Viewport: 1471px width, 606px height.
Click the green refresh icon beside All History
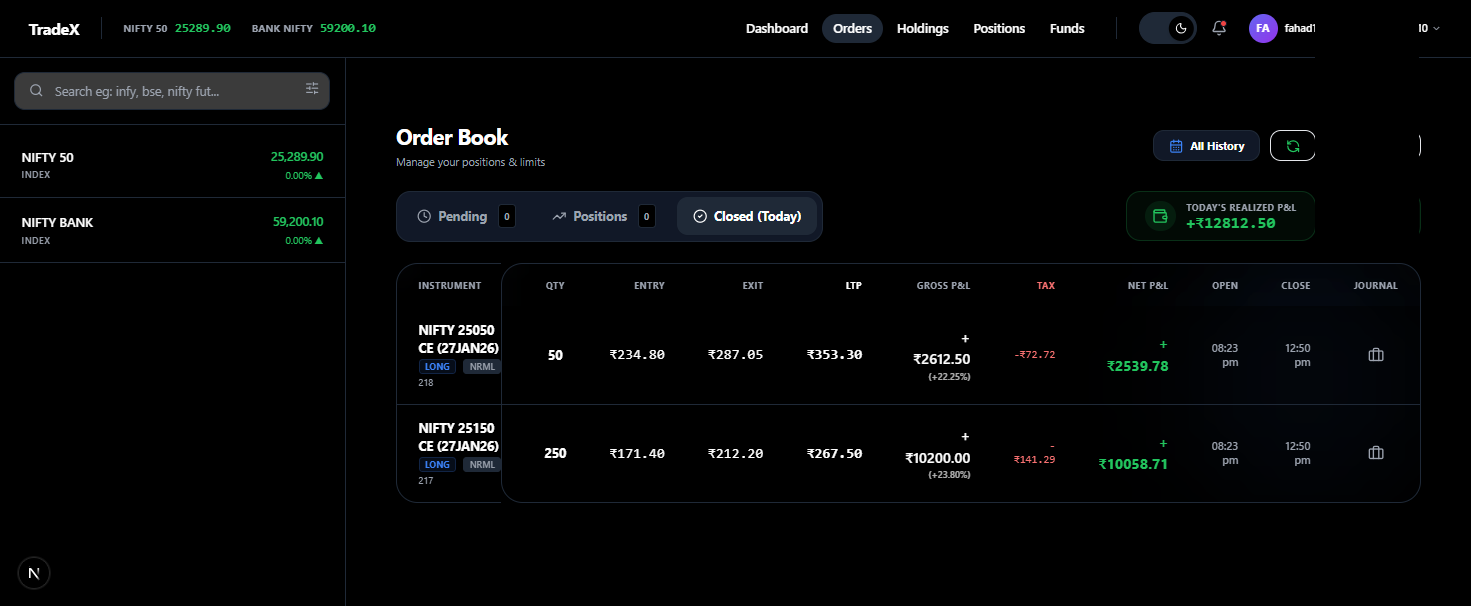[x=1292, y=145]
